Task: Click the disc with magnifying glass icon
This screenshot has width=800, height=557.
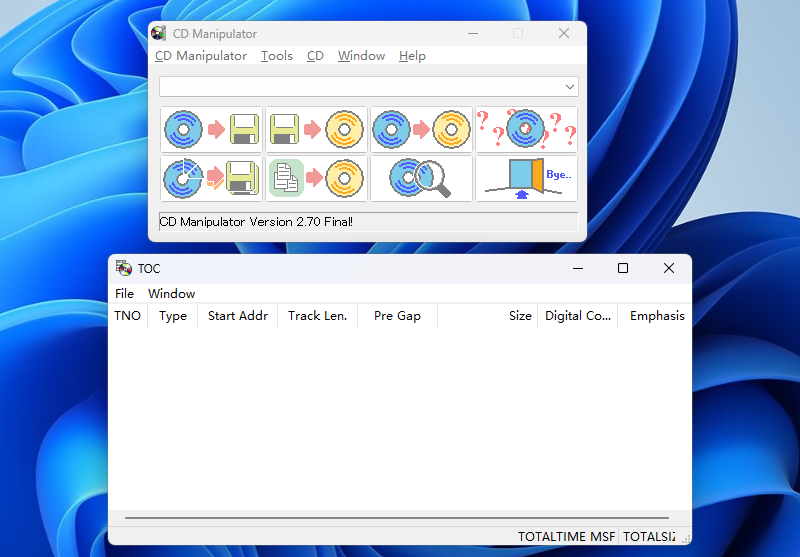Action: pos(421,179)
